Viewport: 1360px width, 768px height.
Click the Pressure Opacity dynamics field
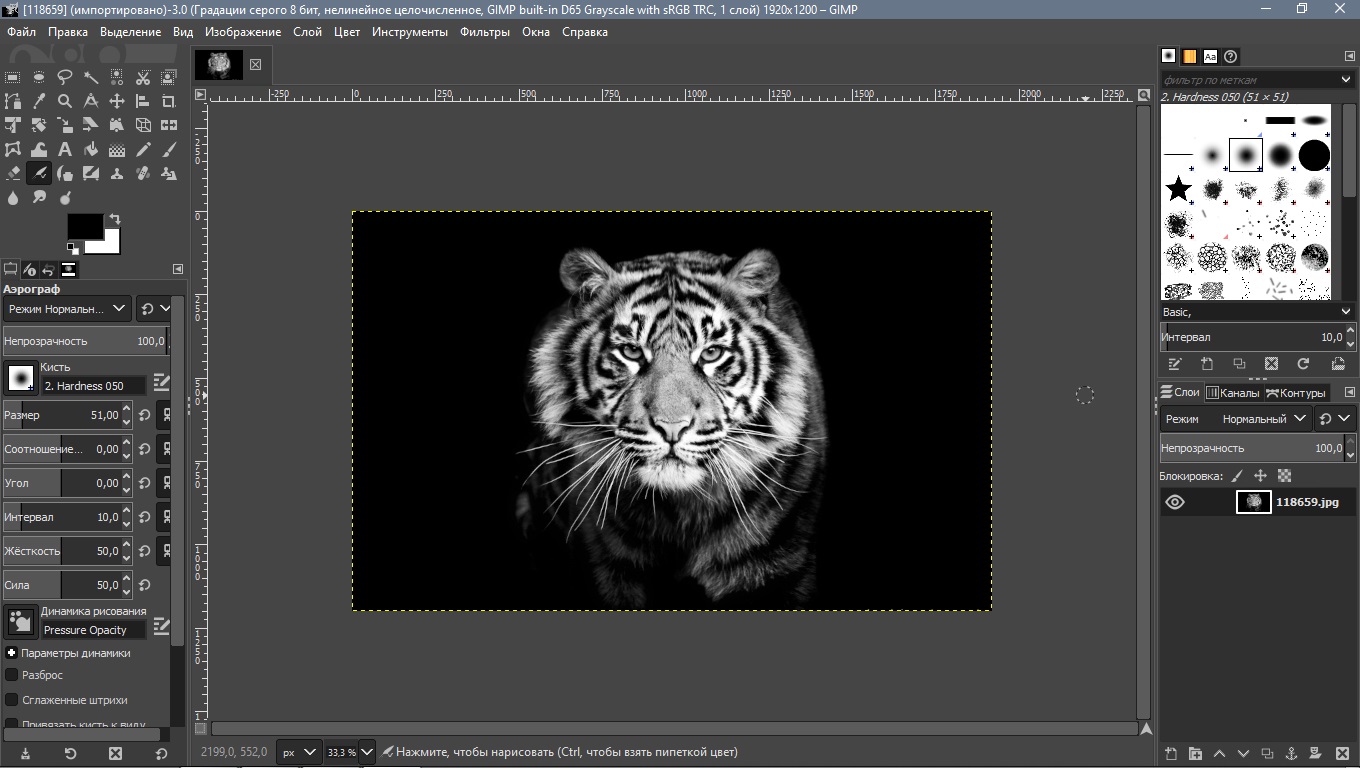click(x=93, y=630)
